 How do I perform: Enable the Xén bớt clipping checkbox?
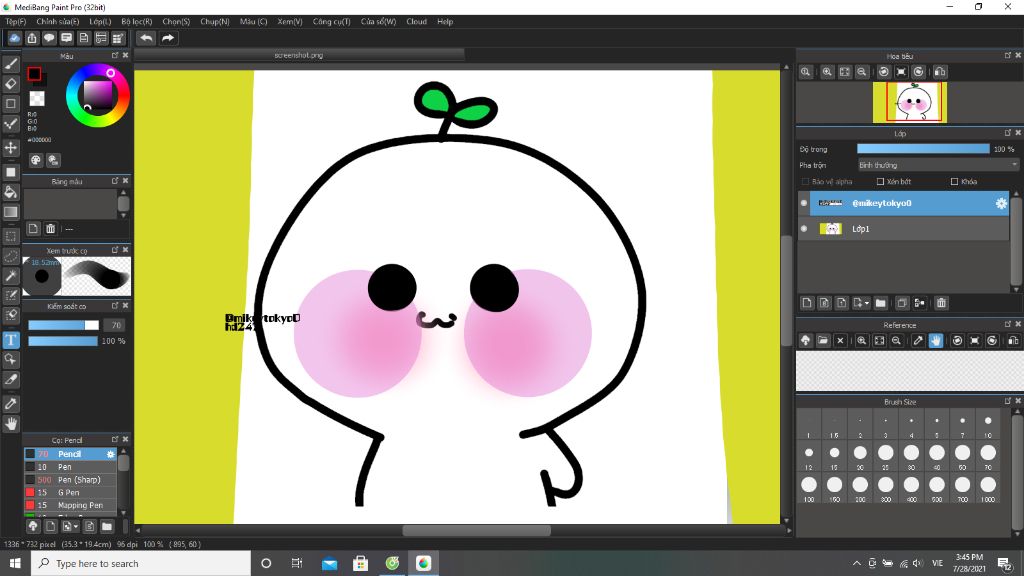click(x=880, y=182)
